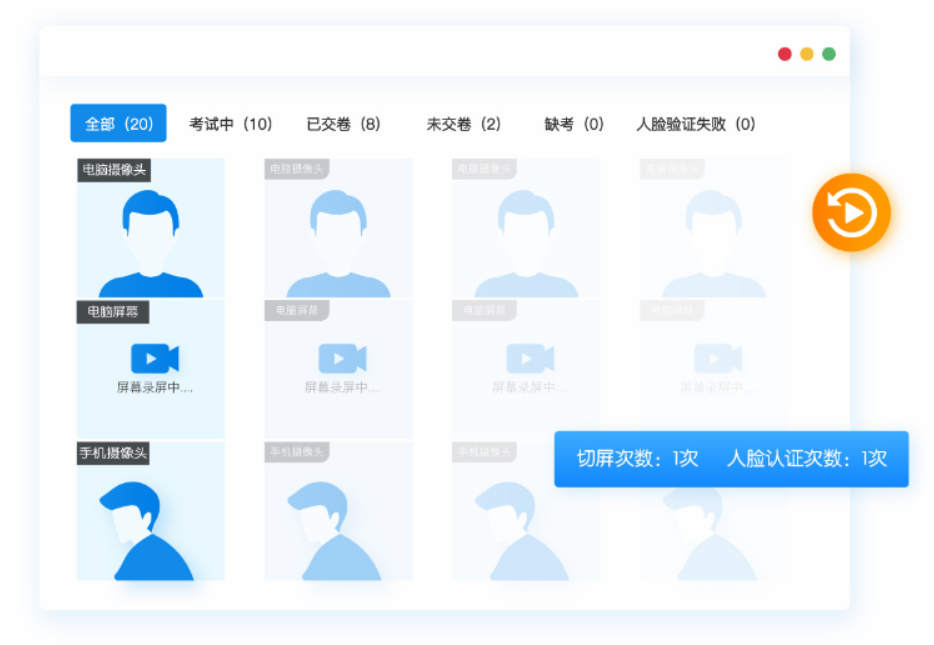Click the dark 手机摄像头 label on first tile

(x=113, y=454)
